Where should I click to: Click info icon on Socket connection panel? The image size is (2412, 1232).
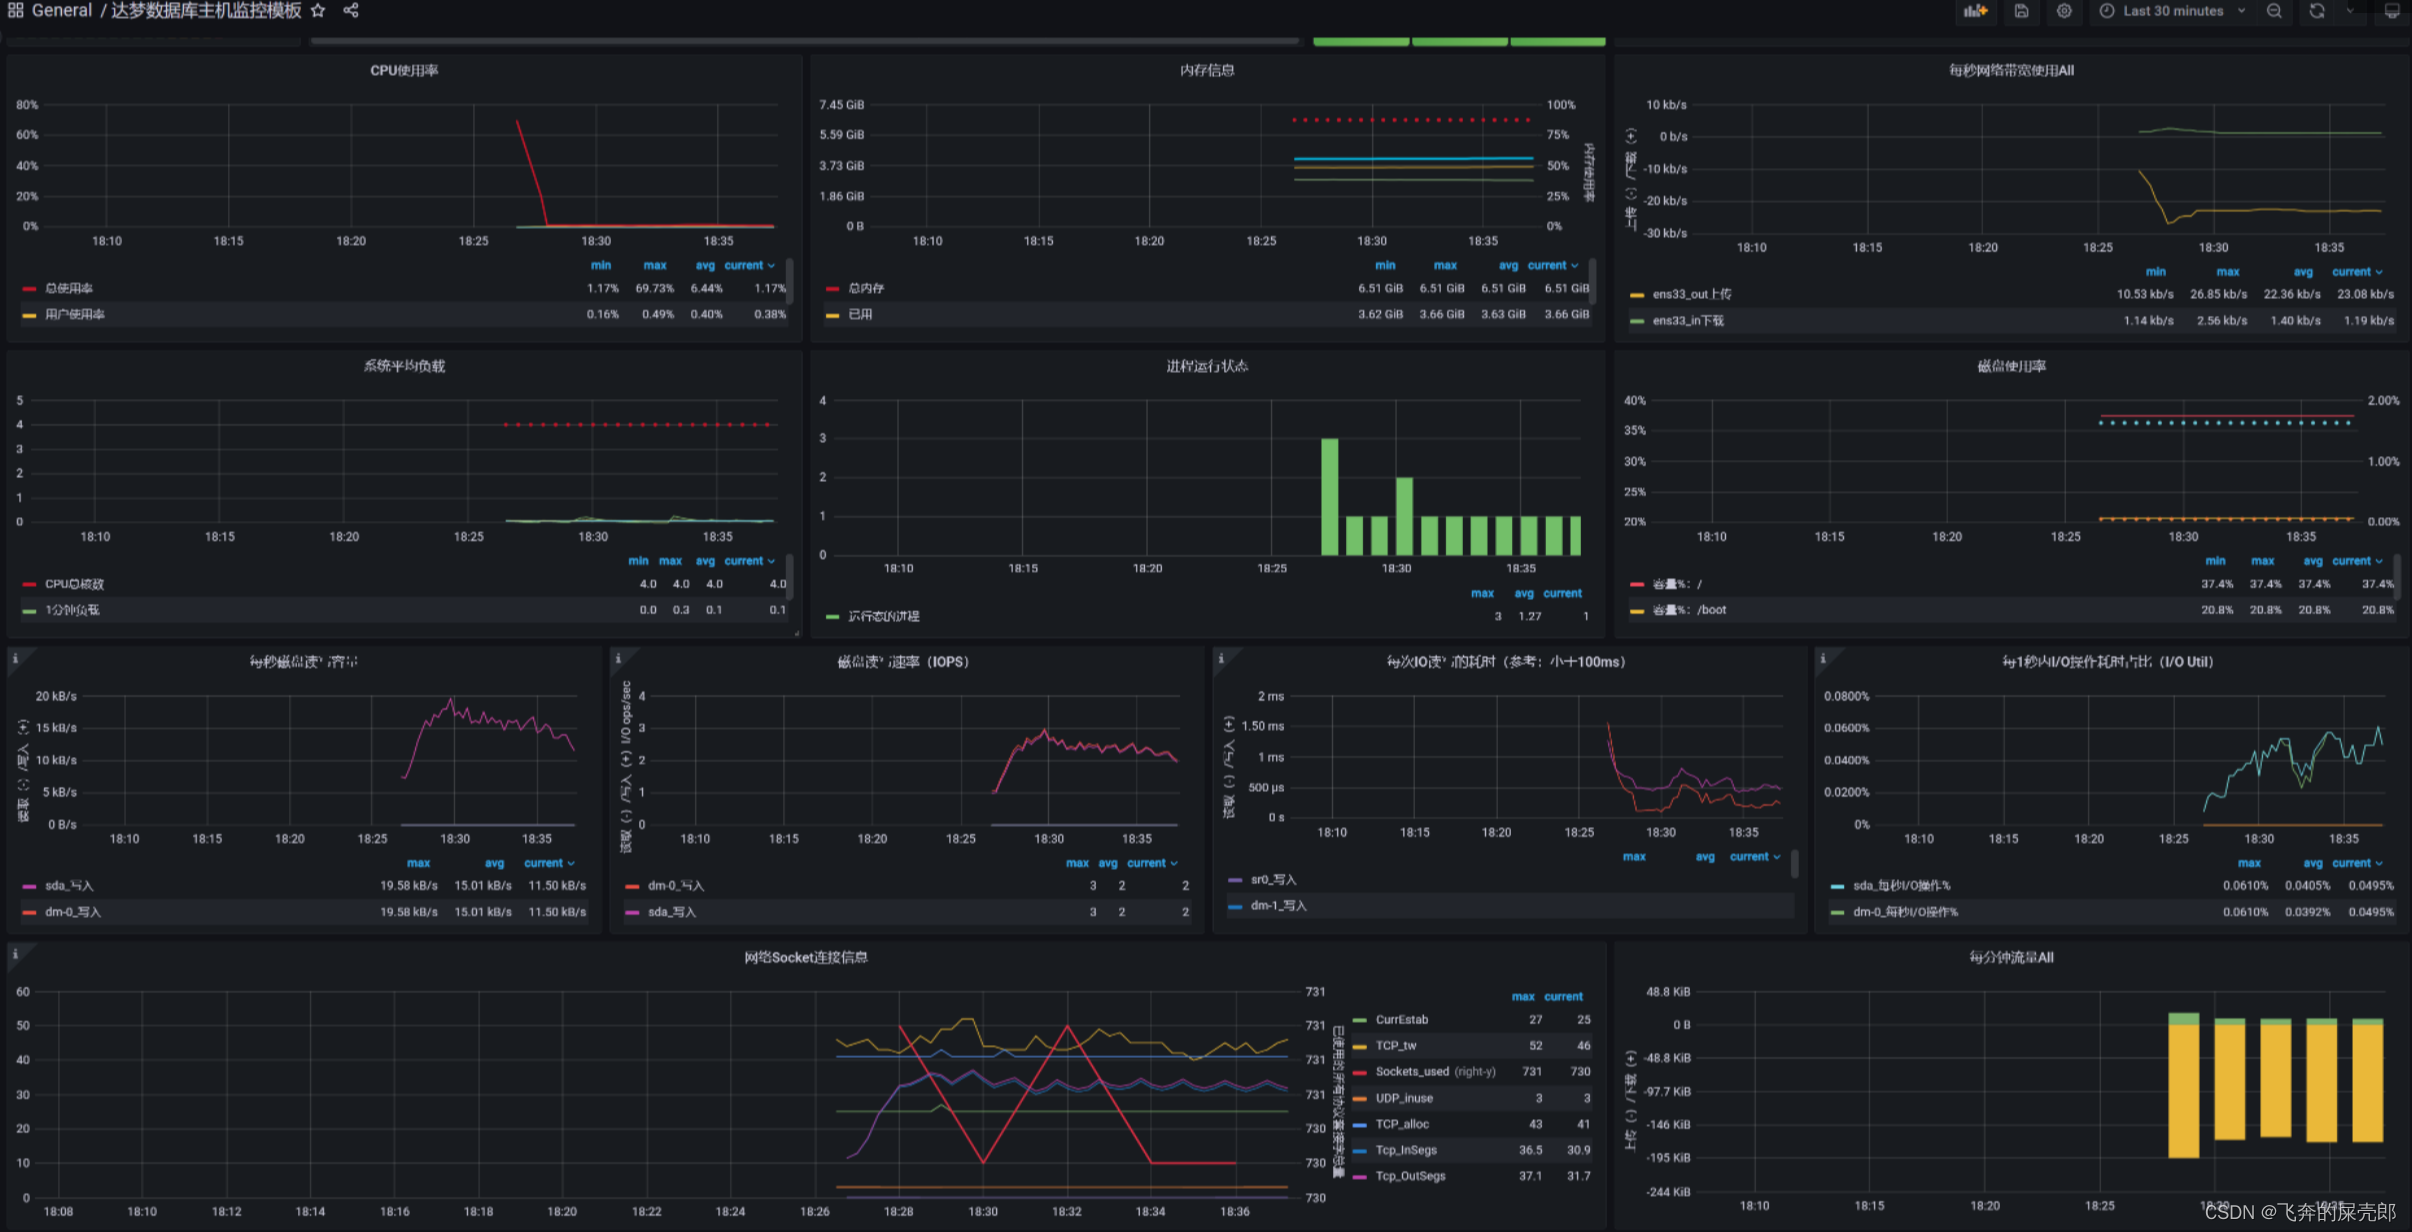tap(15, 954)
